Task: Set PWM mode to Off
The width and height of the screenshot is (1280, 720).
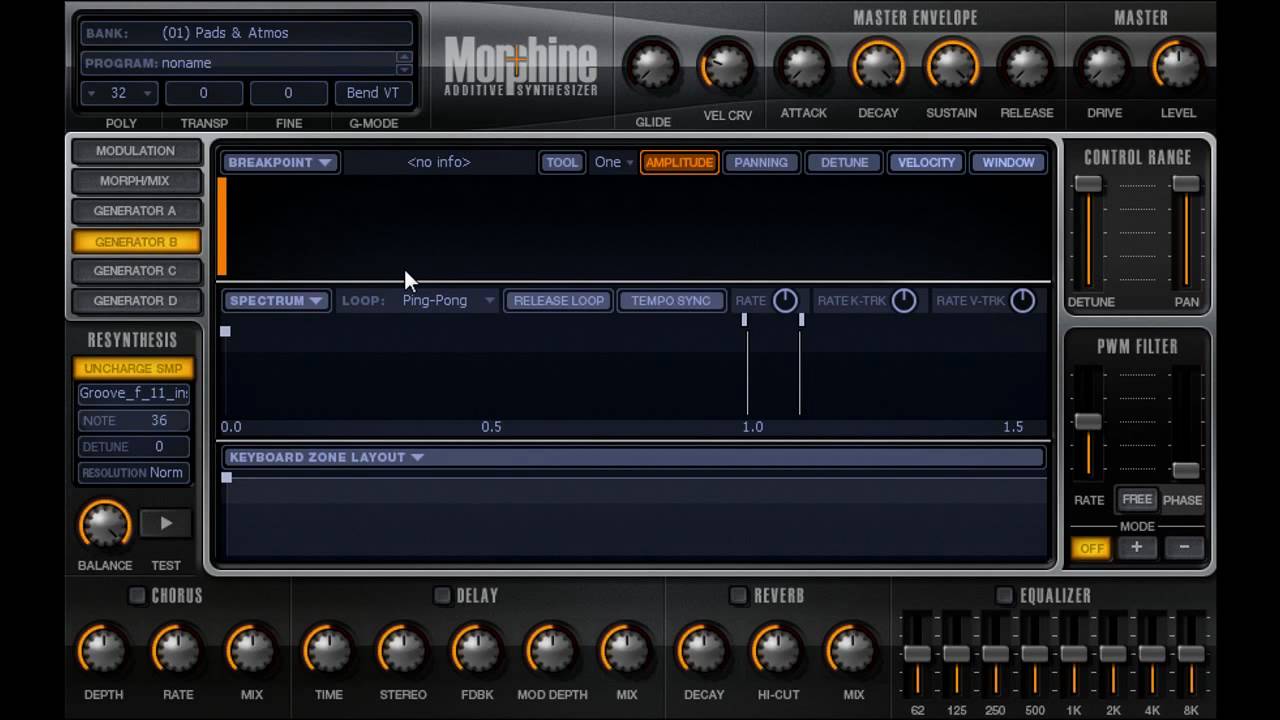Action: tap(1091, 548)
